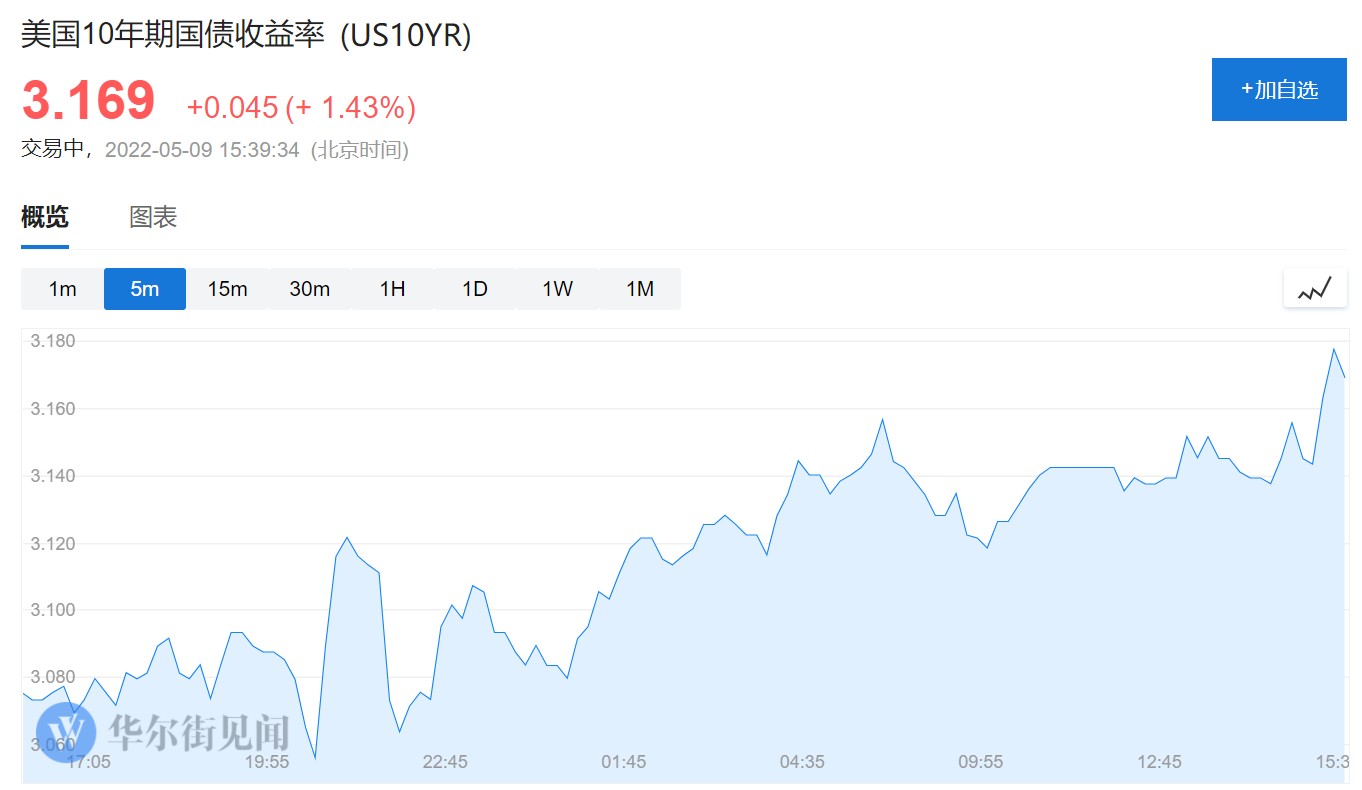Image resolution: width=1362 pixels, height=790 pixels.
Task: Switch to the 概览 tab
Action: click(x=45, y=217)
